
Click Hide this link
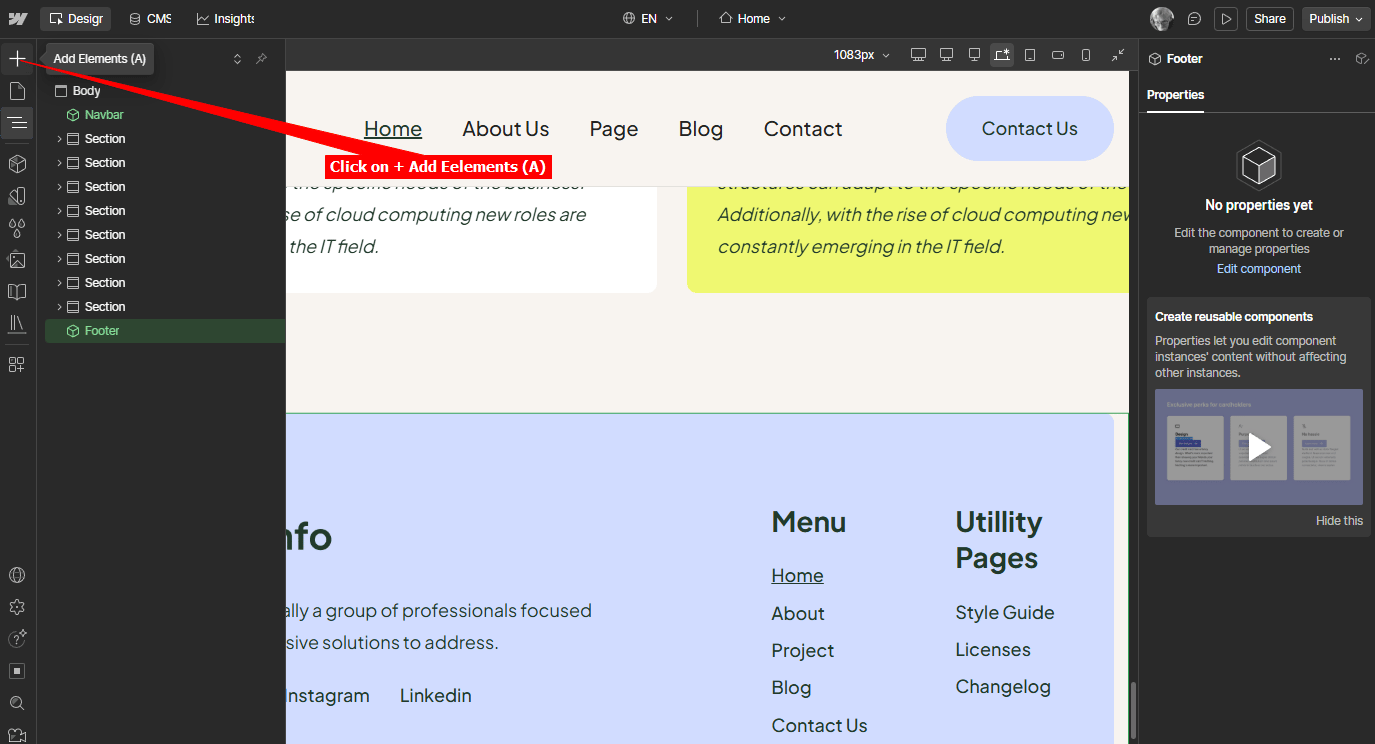(x=1339, y=521)
